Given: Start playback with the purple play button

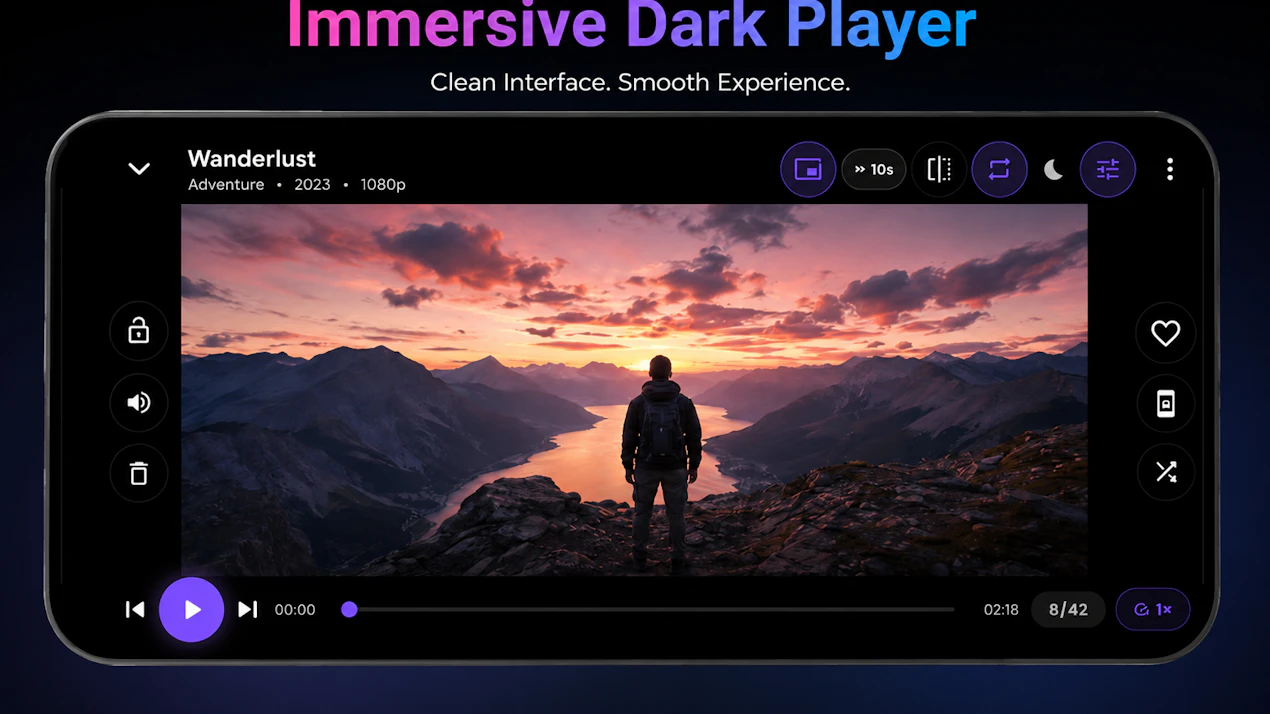Looking at the screenshot, I should pyautogui.click(x=191, y=609).
